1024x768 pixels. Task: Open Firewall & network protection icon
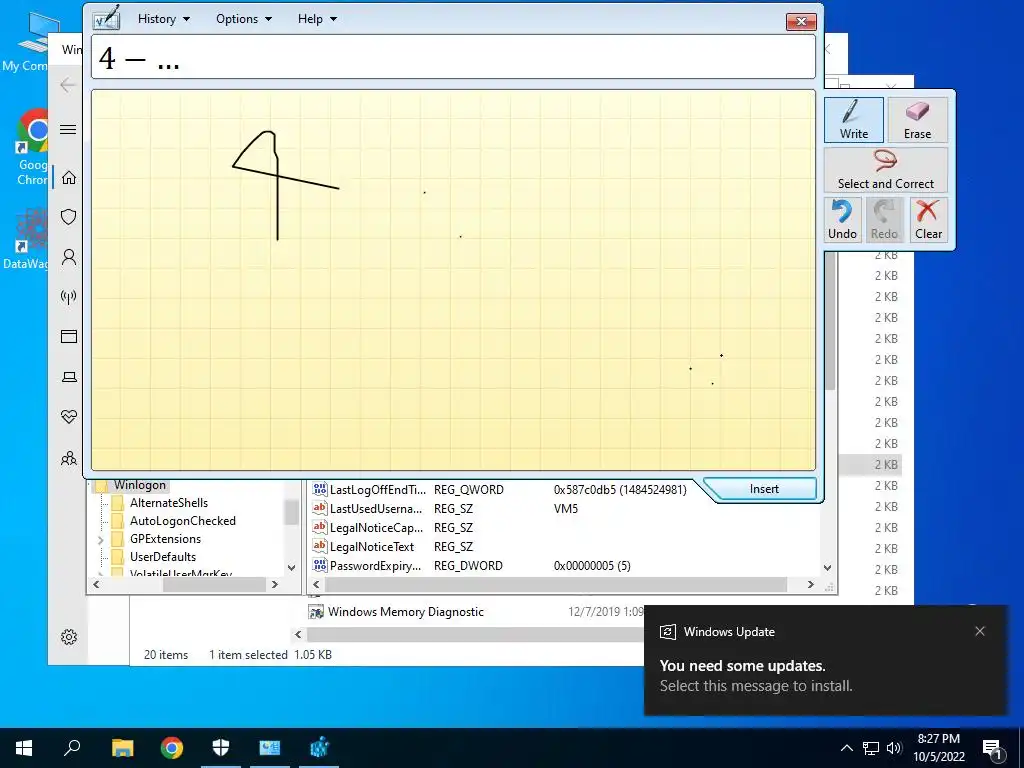point(69,297)
